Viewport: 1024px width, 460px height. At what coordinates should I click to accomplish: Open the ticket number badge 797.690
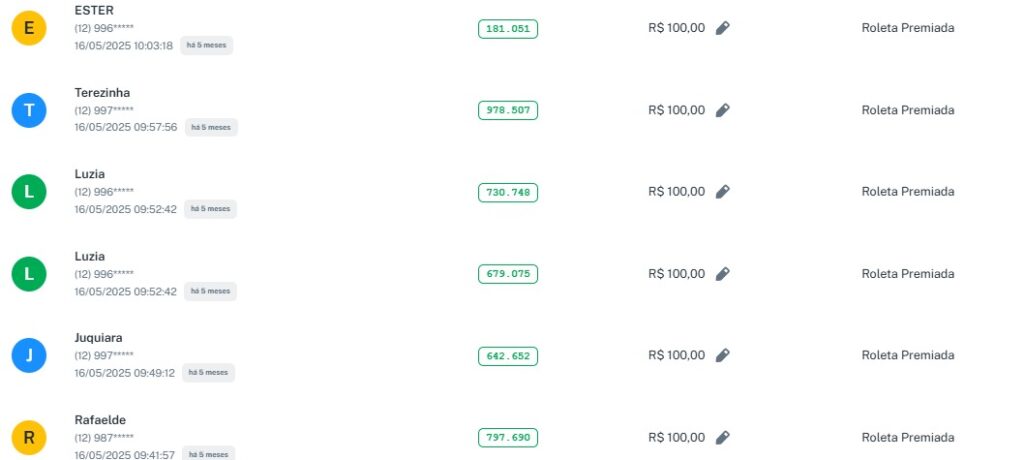tap(507, 438)
